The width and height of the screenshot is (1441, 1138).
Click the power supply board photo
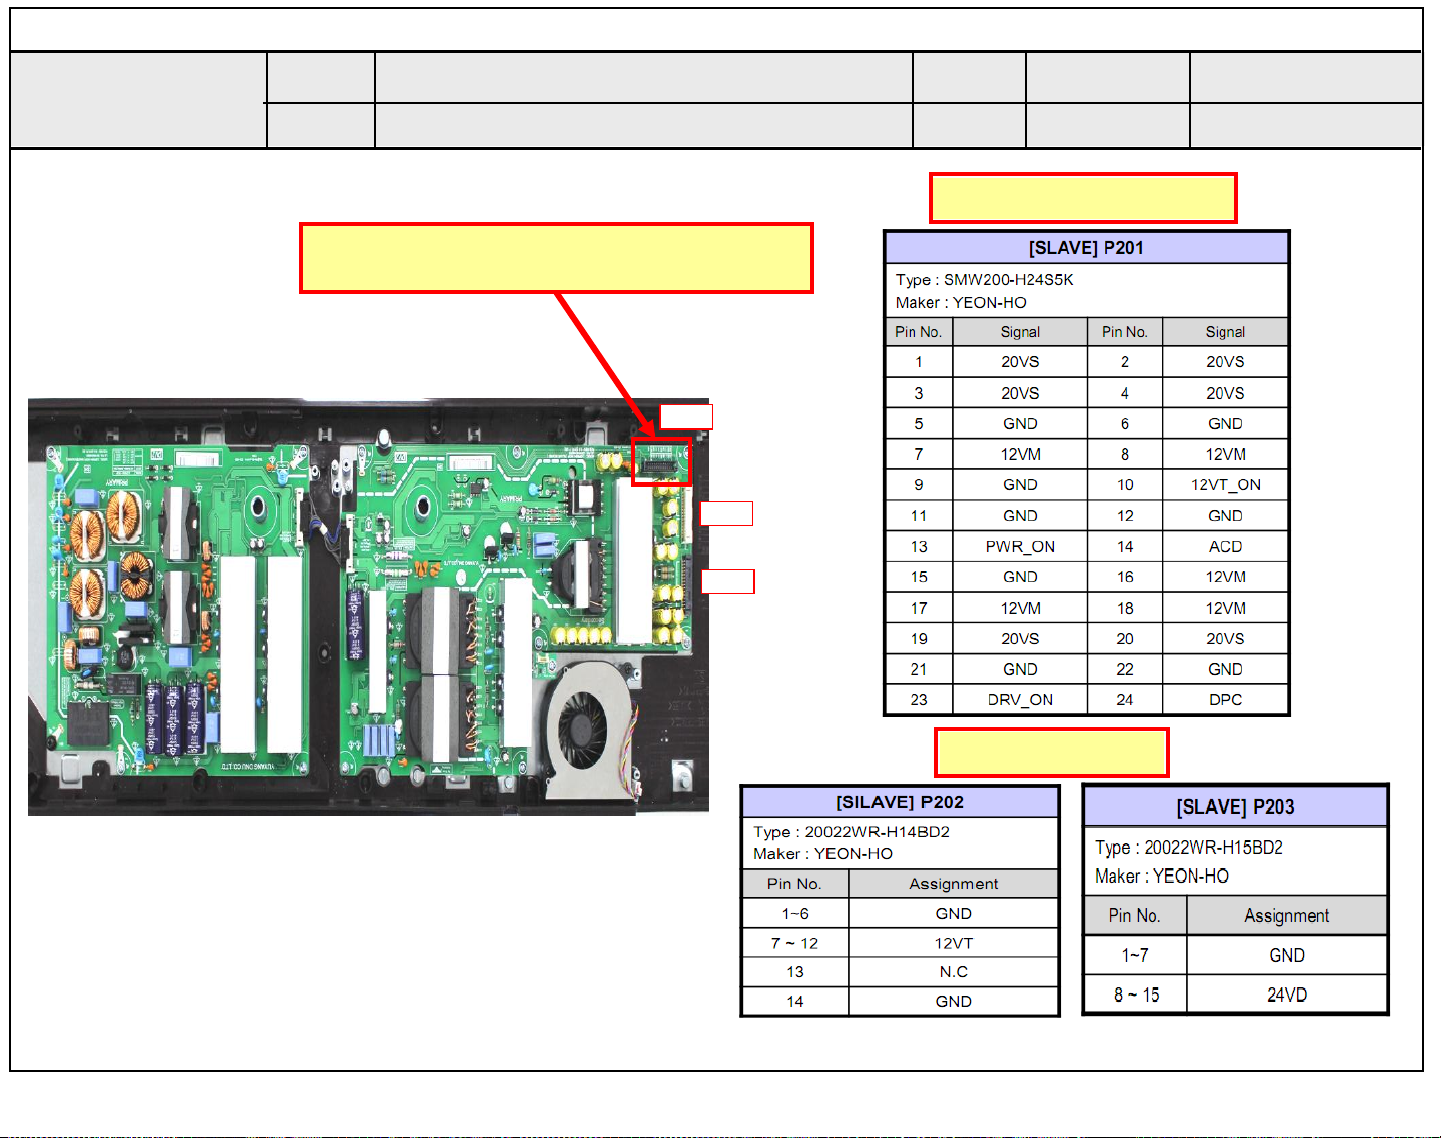click(x=368, y=607)
